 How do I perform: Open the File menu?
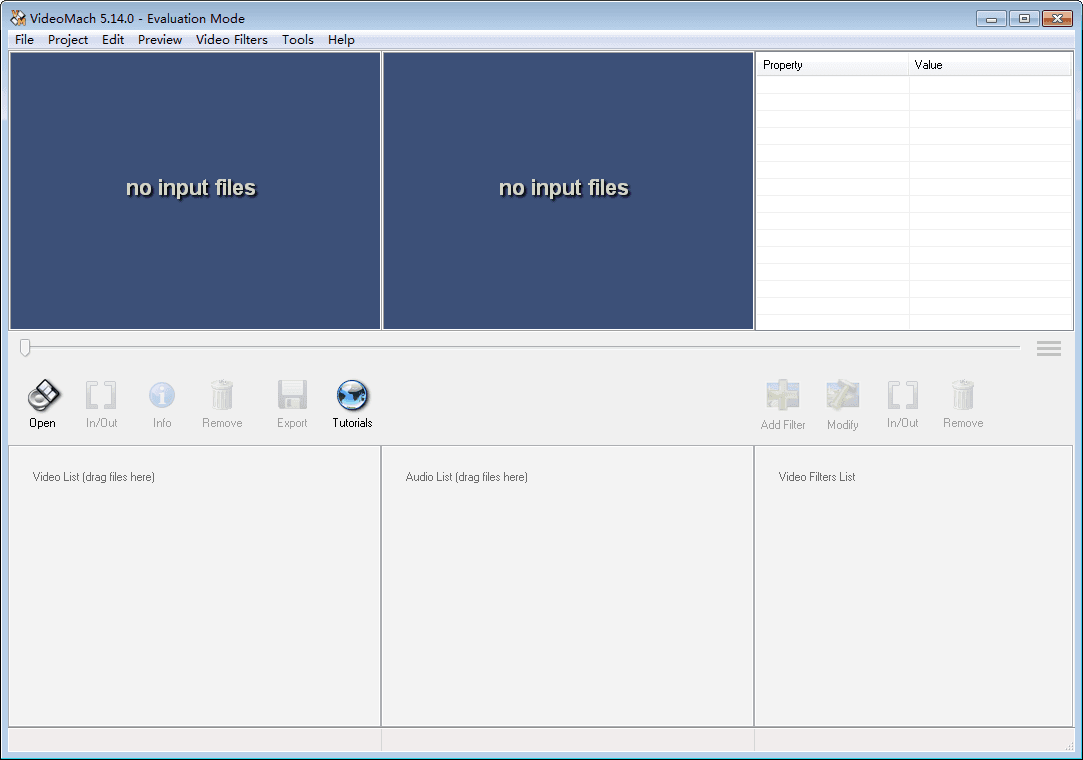[24, 40]
